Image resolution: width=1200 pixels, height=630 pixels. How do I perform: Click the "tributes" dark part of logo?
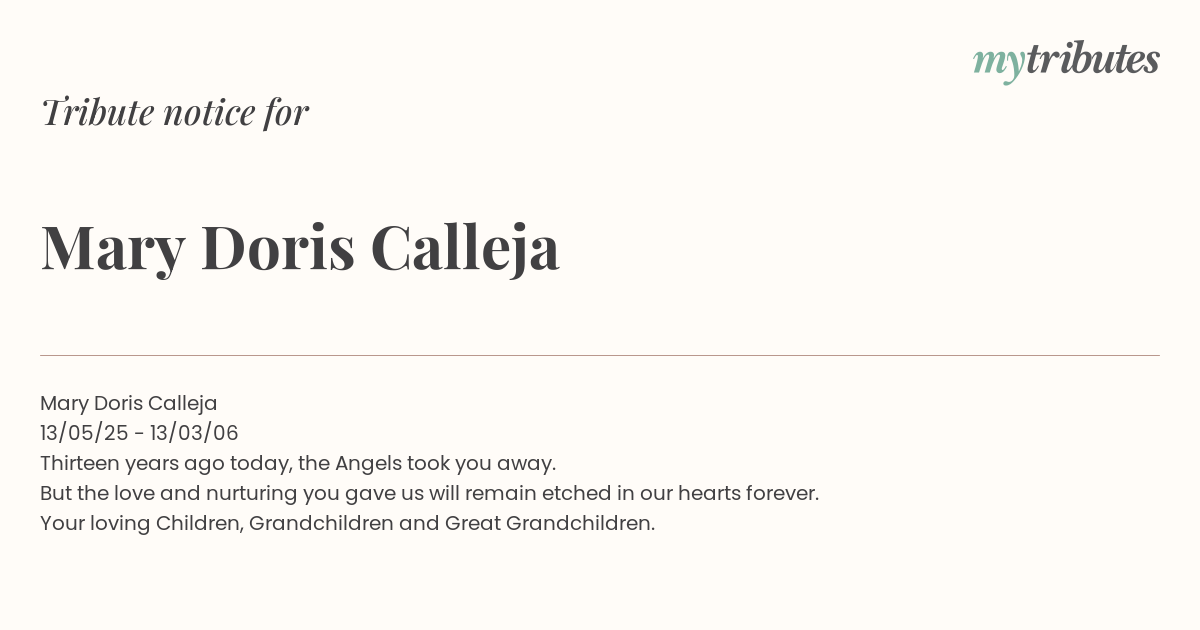click(x=1093, y=59)
